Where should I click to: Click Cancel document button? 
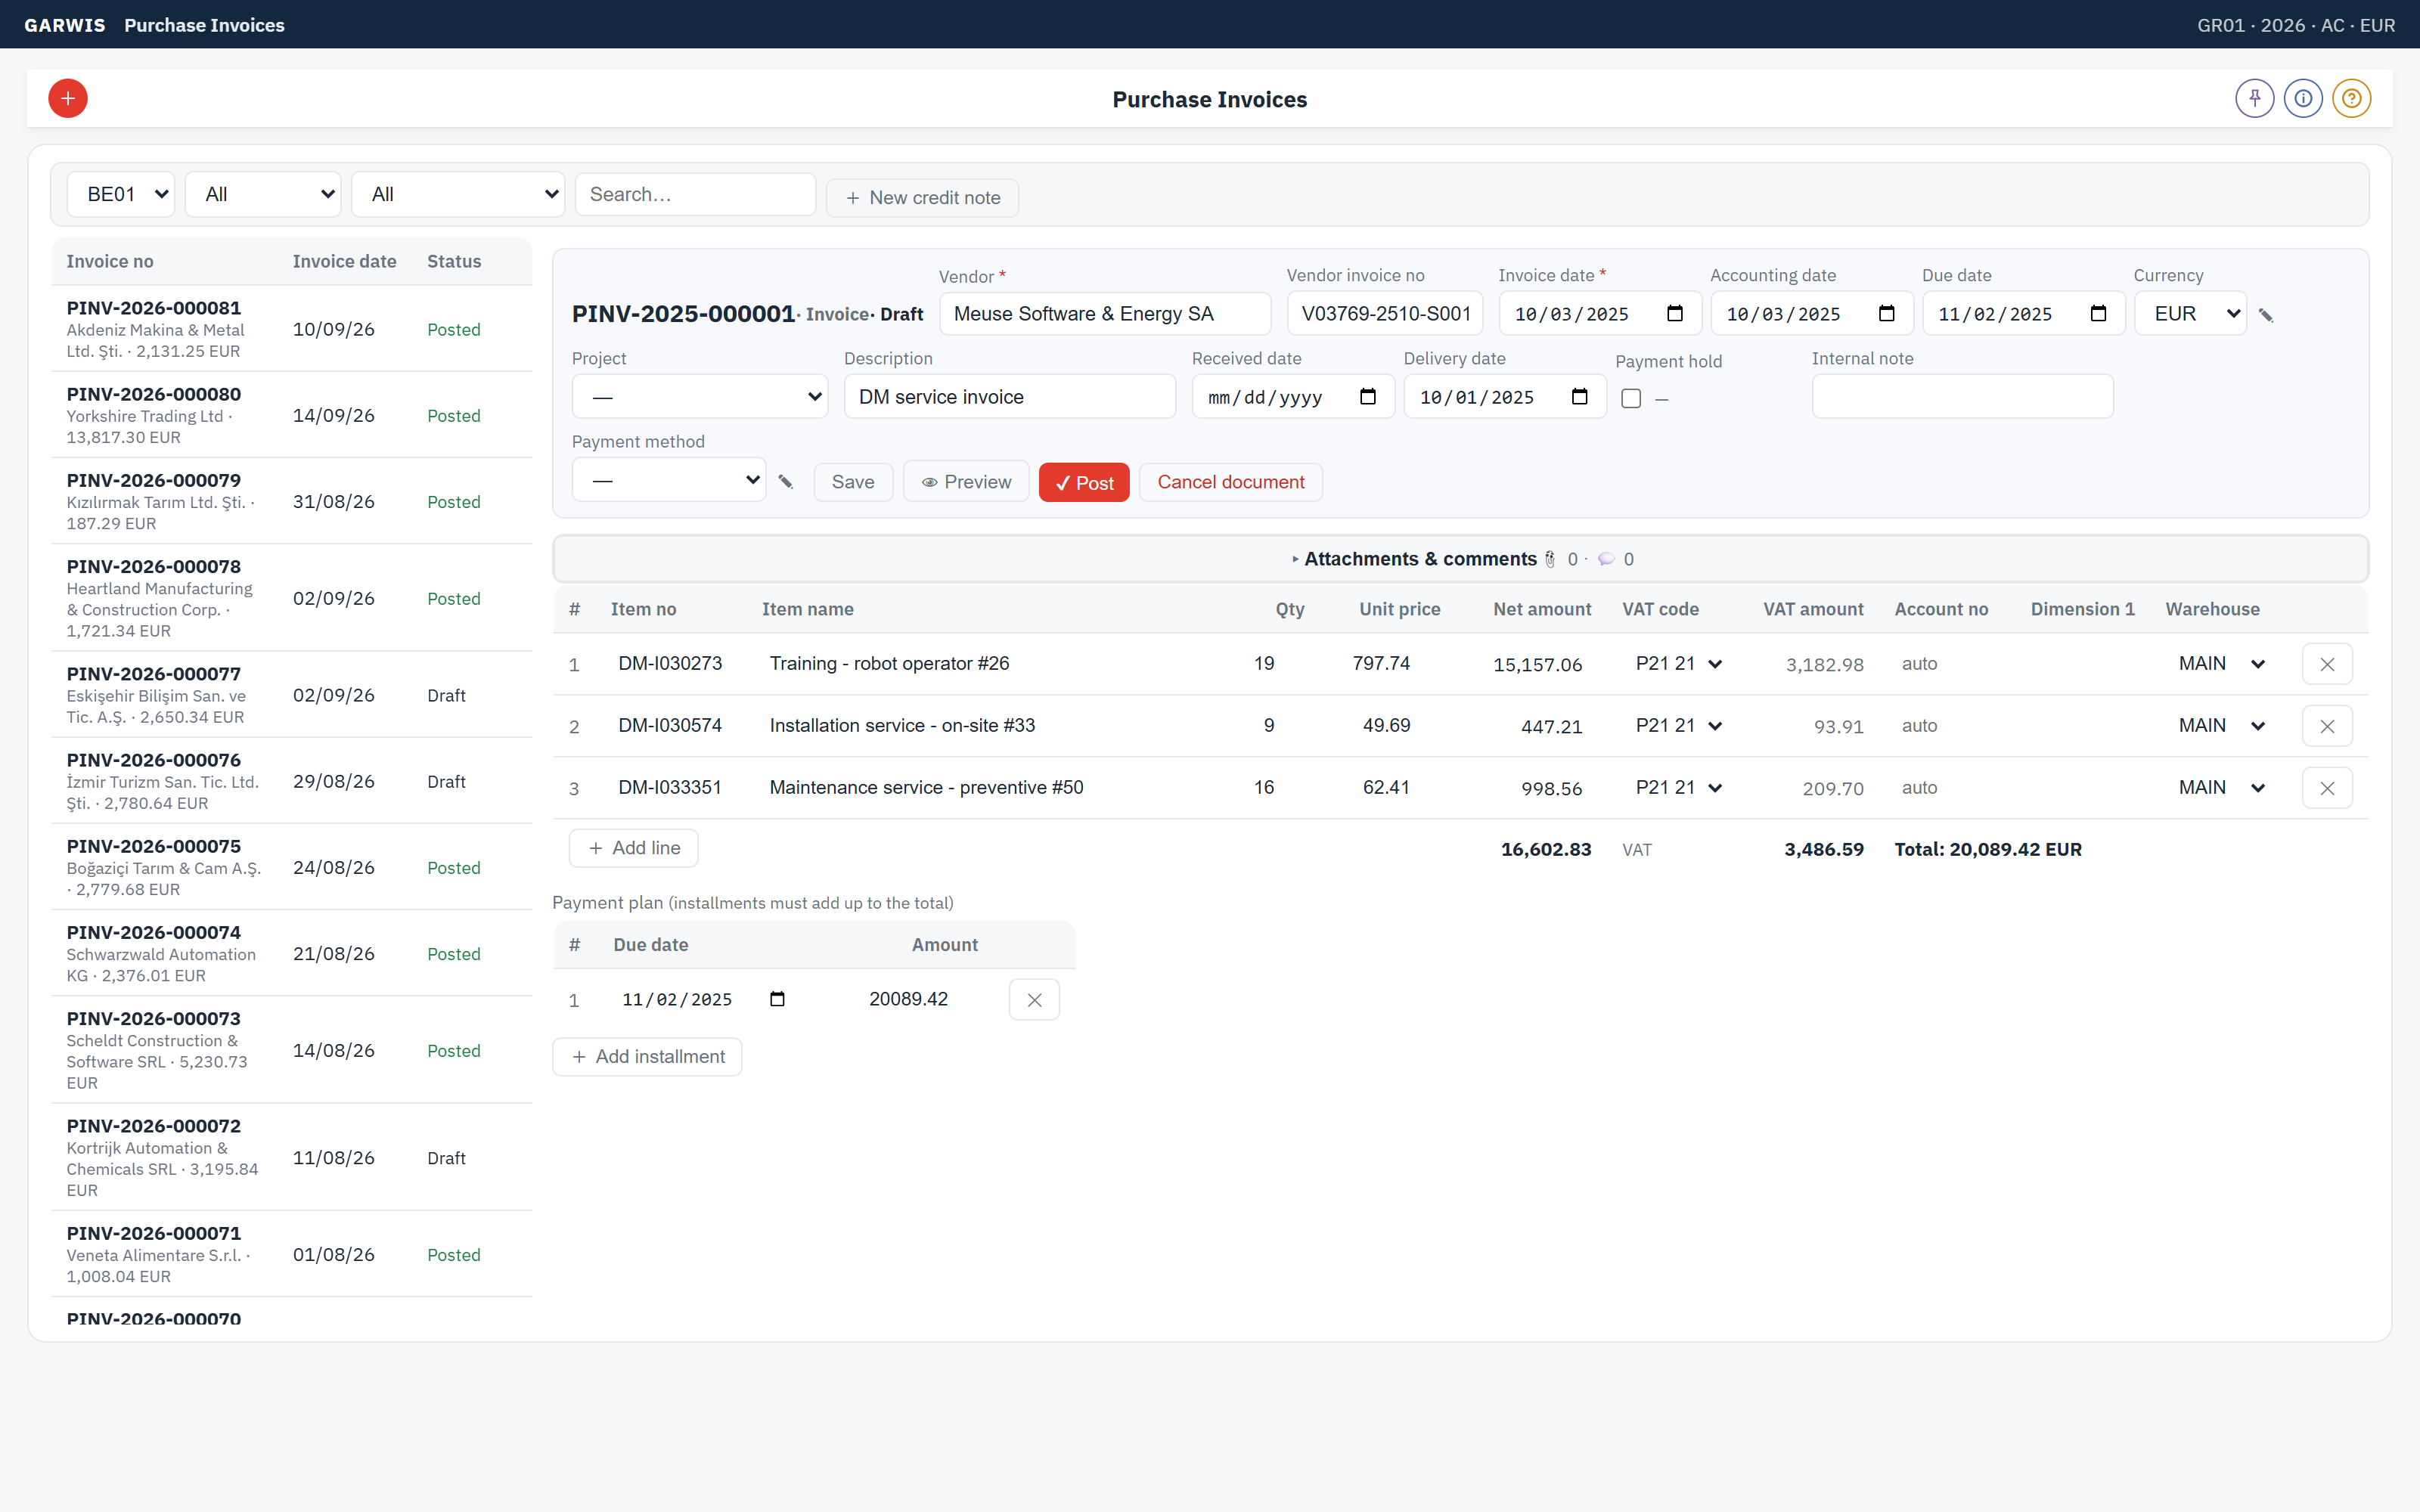click(1230, 482)
